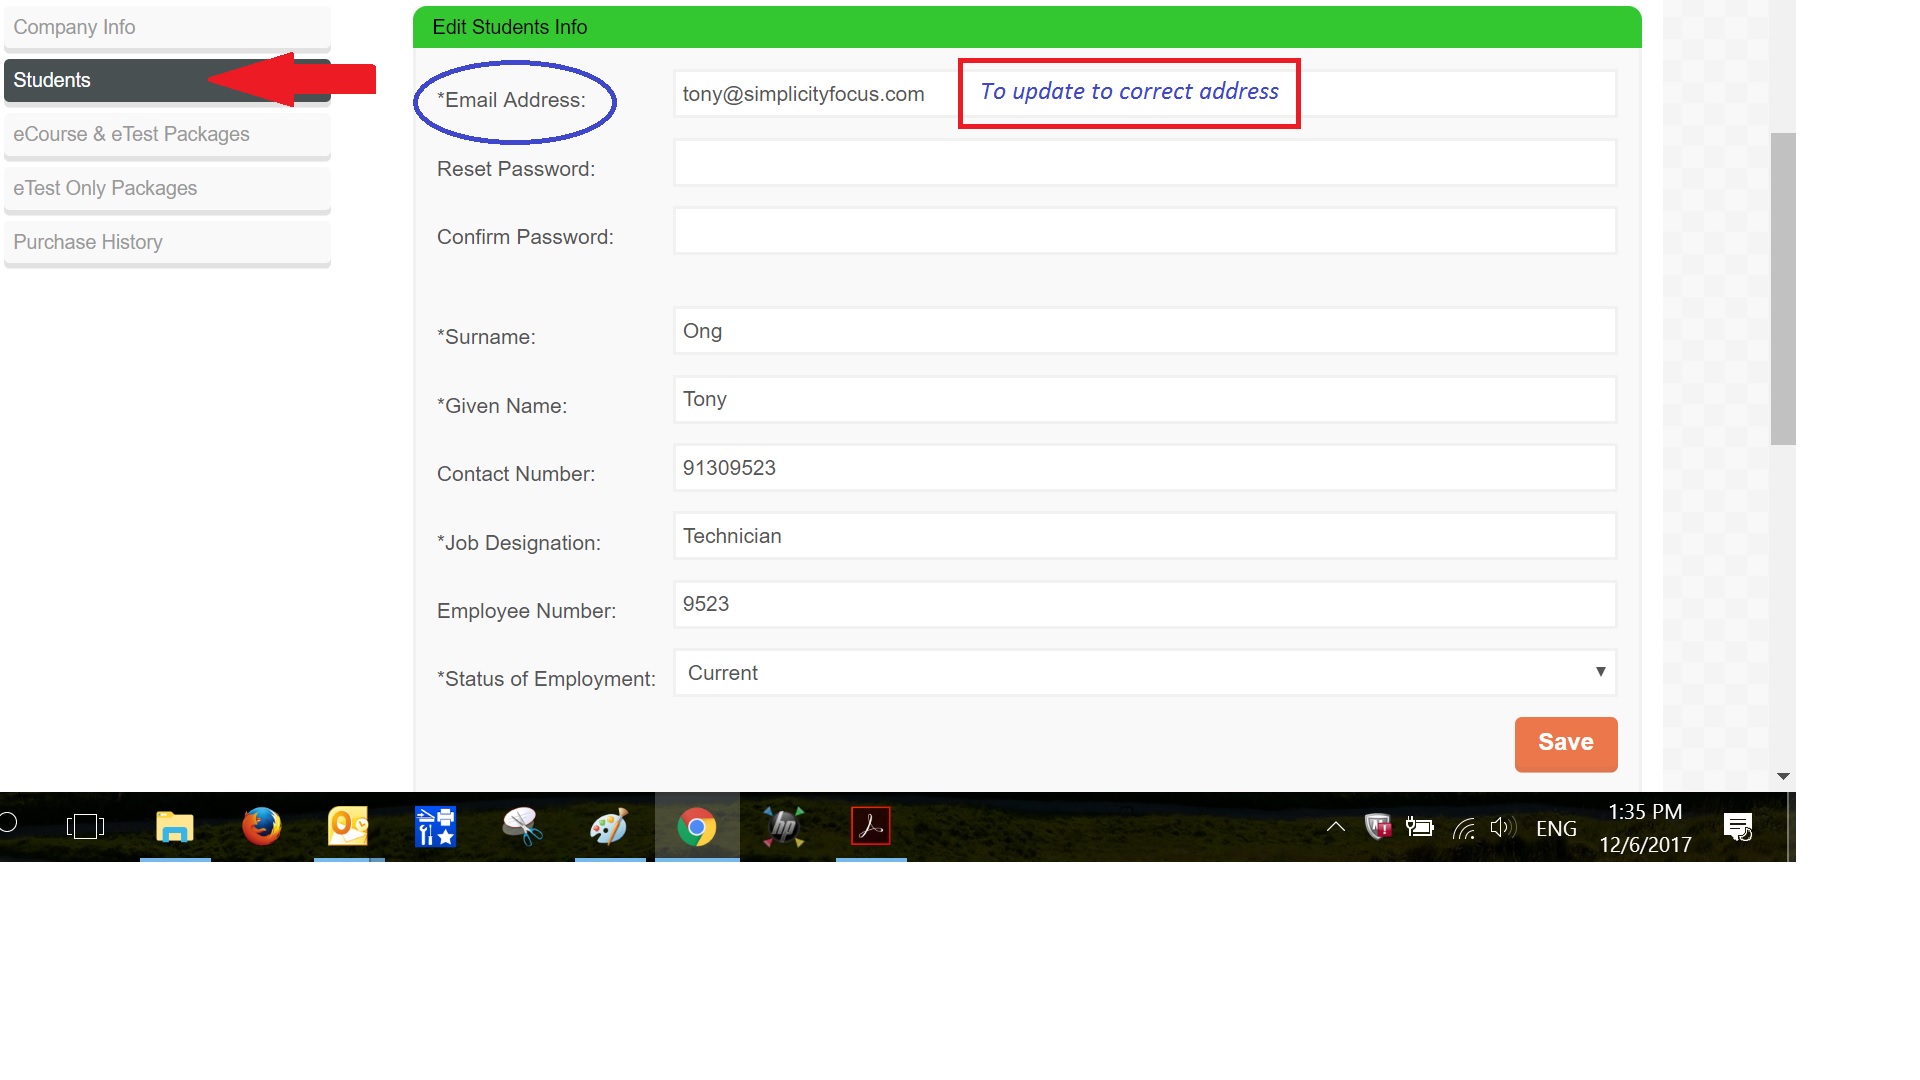Click the Reset Password: label

[x=516, y=170]
